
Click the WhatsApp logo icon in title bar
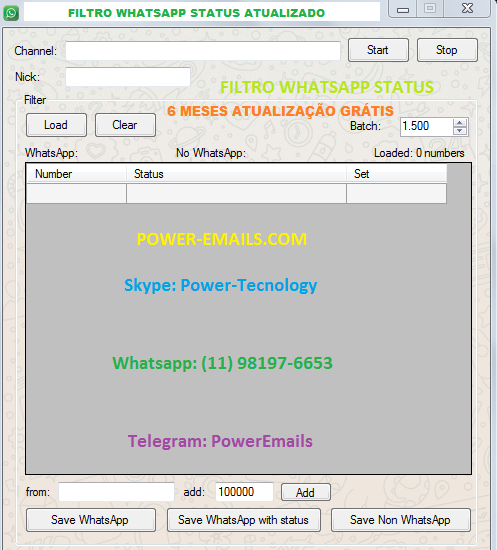click(x=11, y=13)
